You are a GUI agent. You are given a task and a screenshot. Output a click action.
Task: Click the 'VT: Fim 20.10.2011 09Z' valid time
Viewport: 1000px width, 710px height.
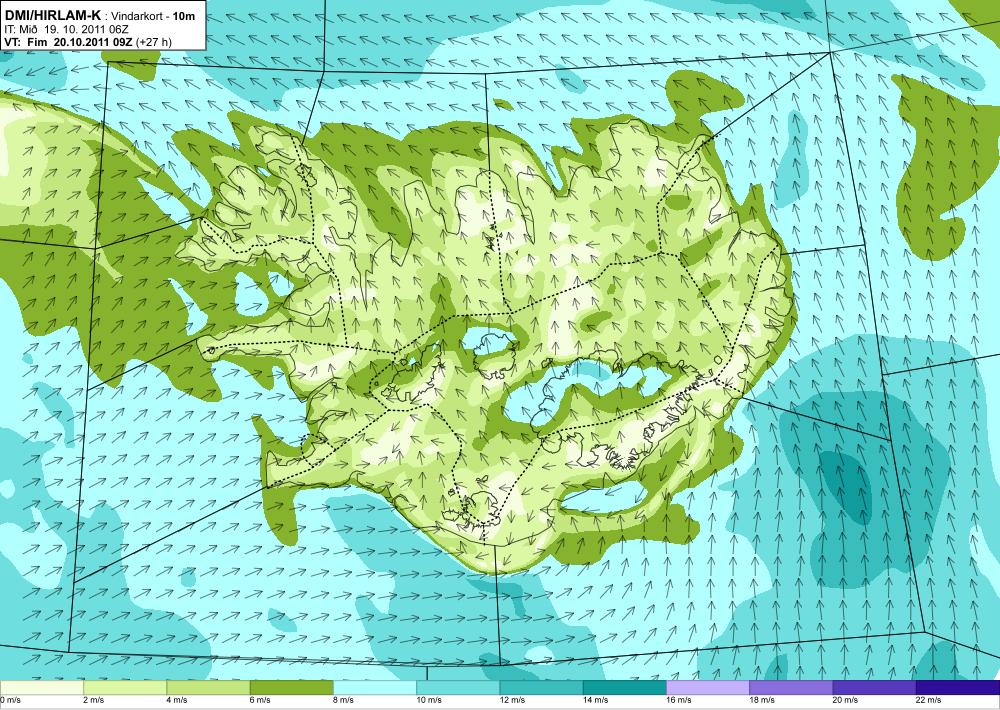point(68,42)
